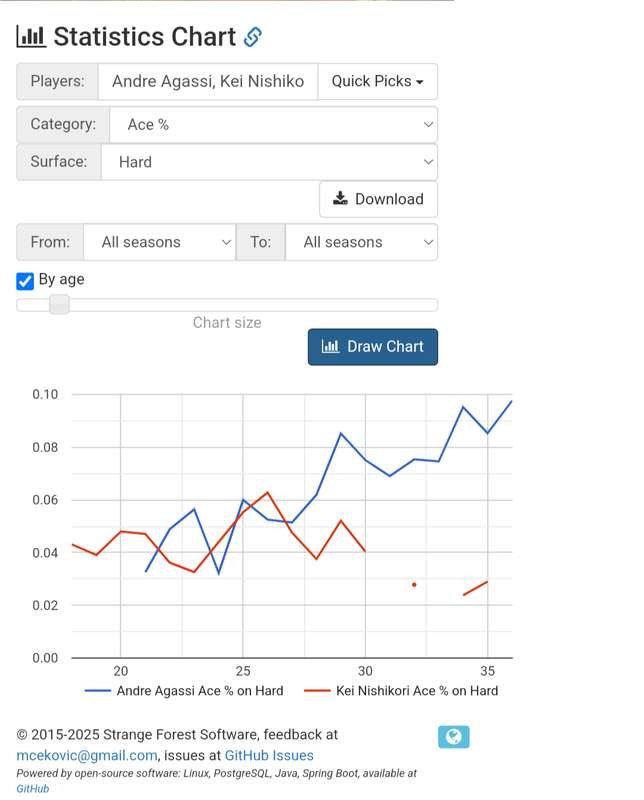Viewport: 644px width, 800px height.
Task: Open the Surface dropdown showing Hard
Action: click(269, 162)
